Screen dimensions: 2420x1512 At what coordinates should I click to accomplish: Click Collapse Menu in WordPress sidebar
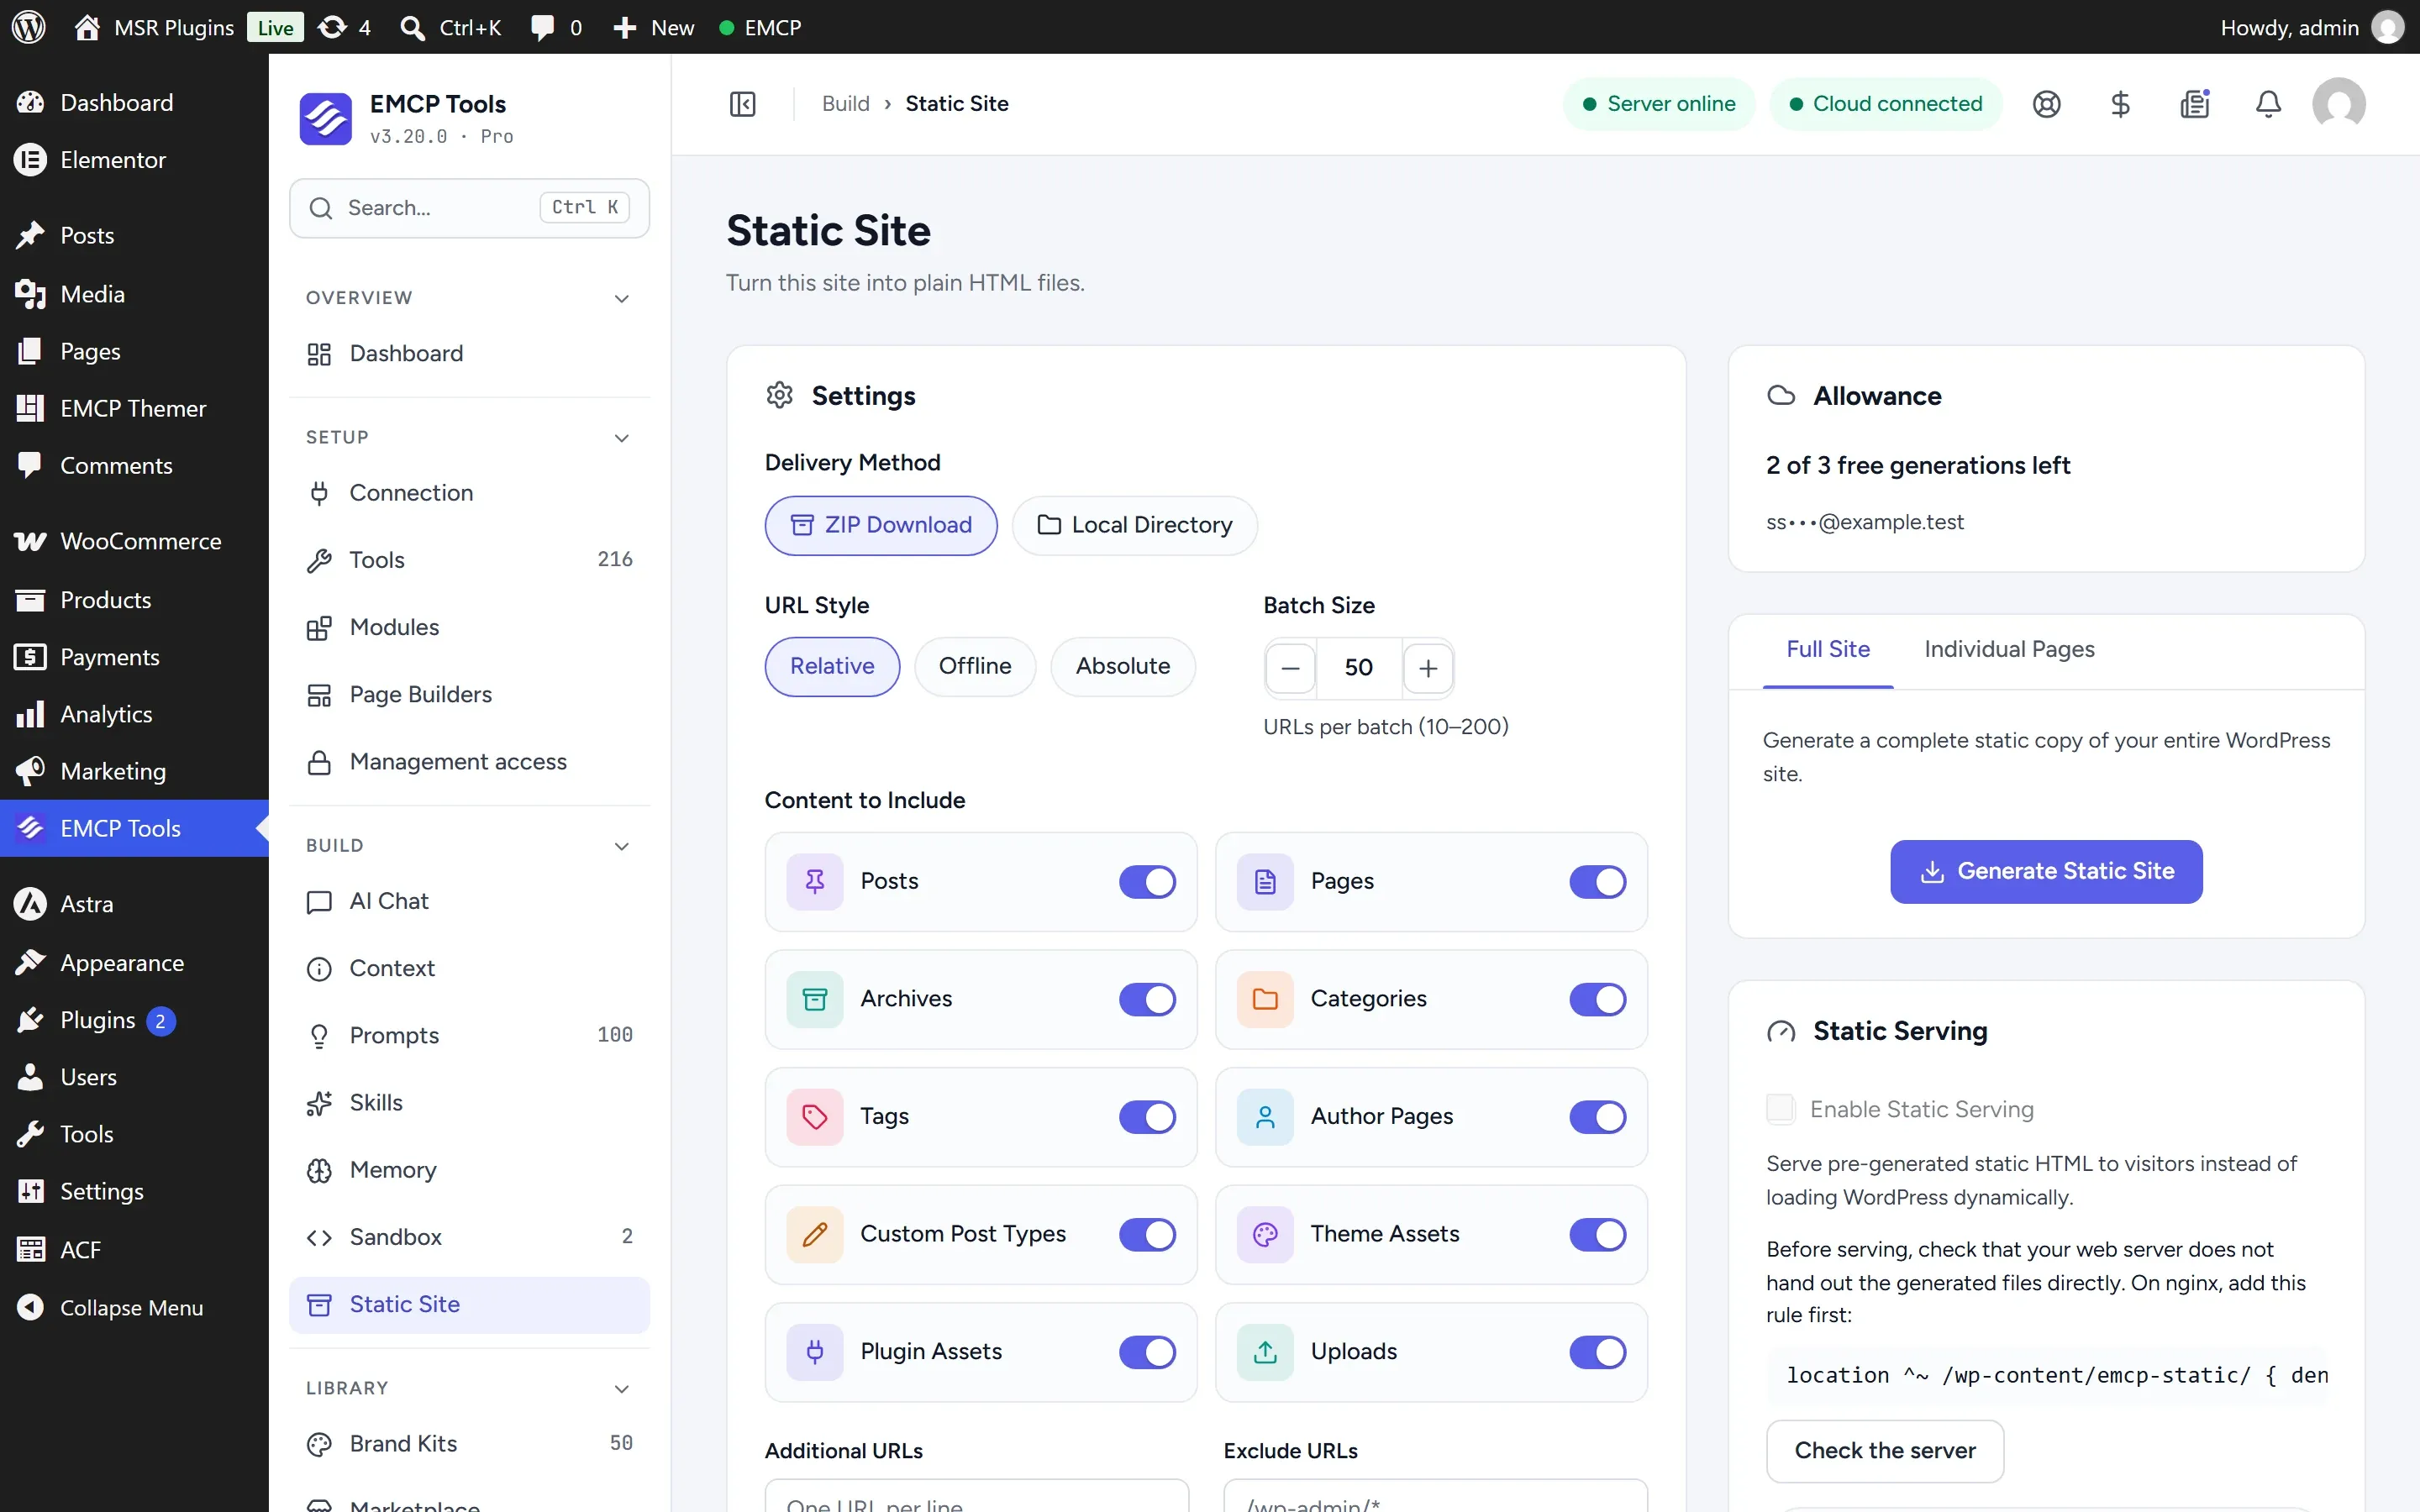pos(134,1307)
